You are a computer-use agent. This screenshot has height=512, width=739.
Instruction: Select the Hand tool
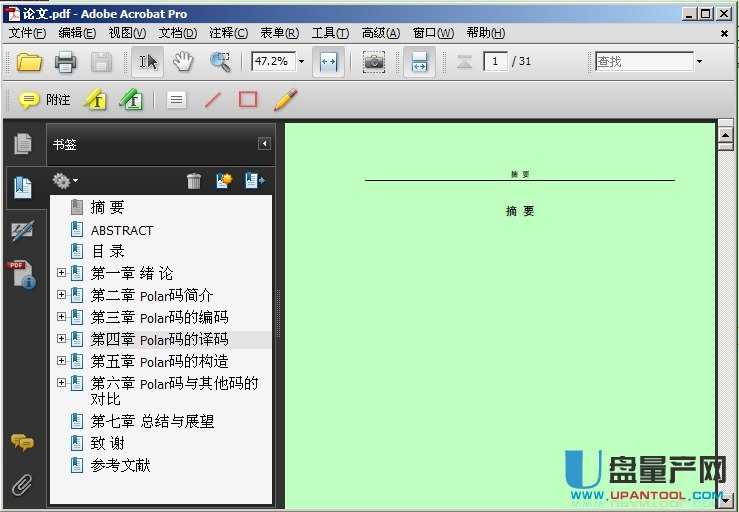183,62
